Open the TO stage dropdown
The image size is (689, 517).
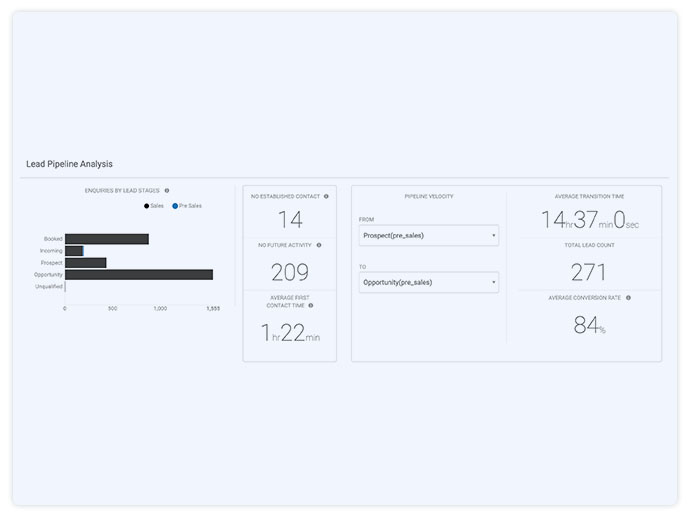429,282
